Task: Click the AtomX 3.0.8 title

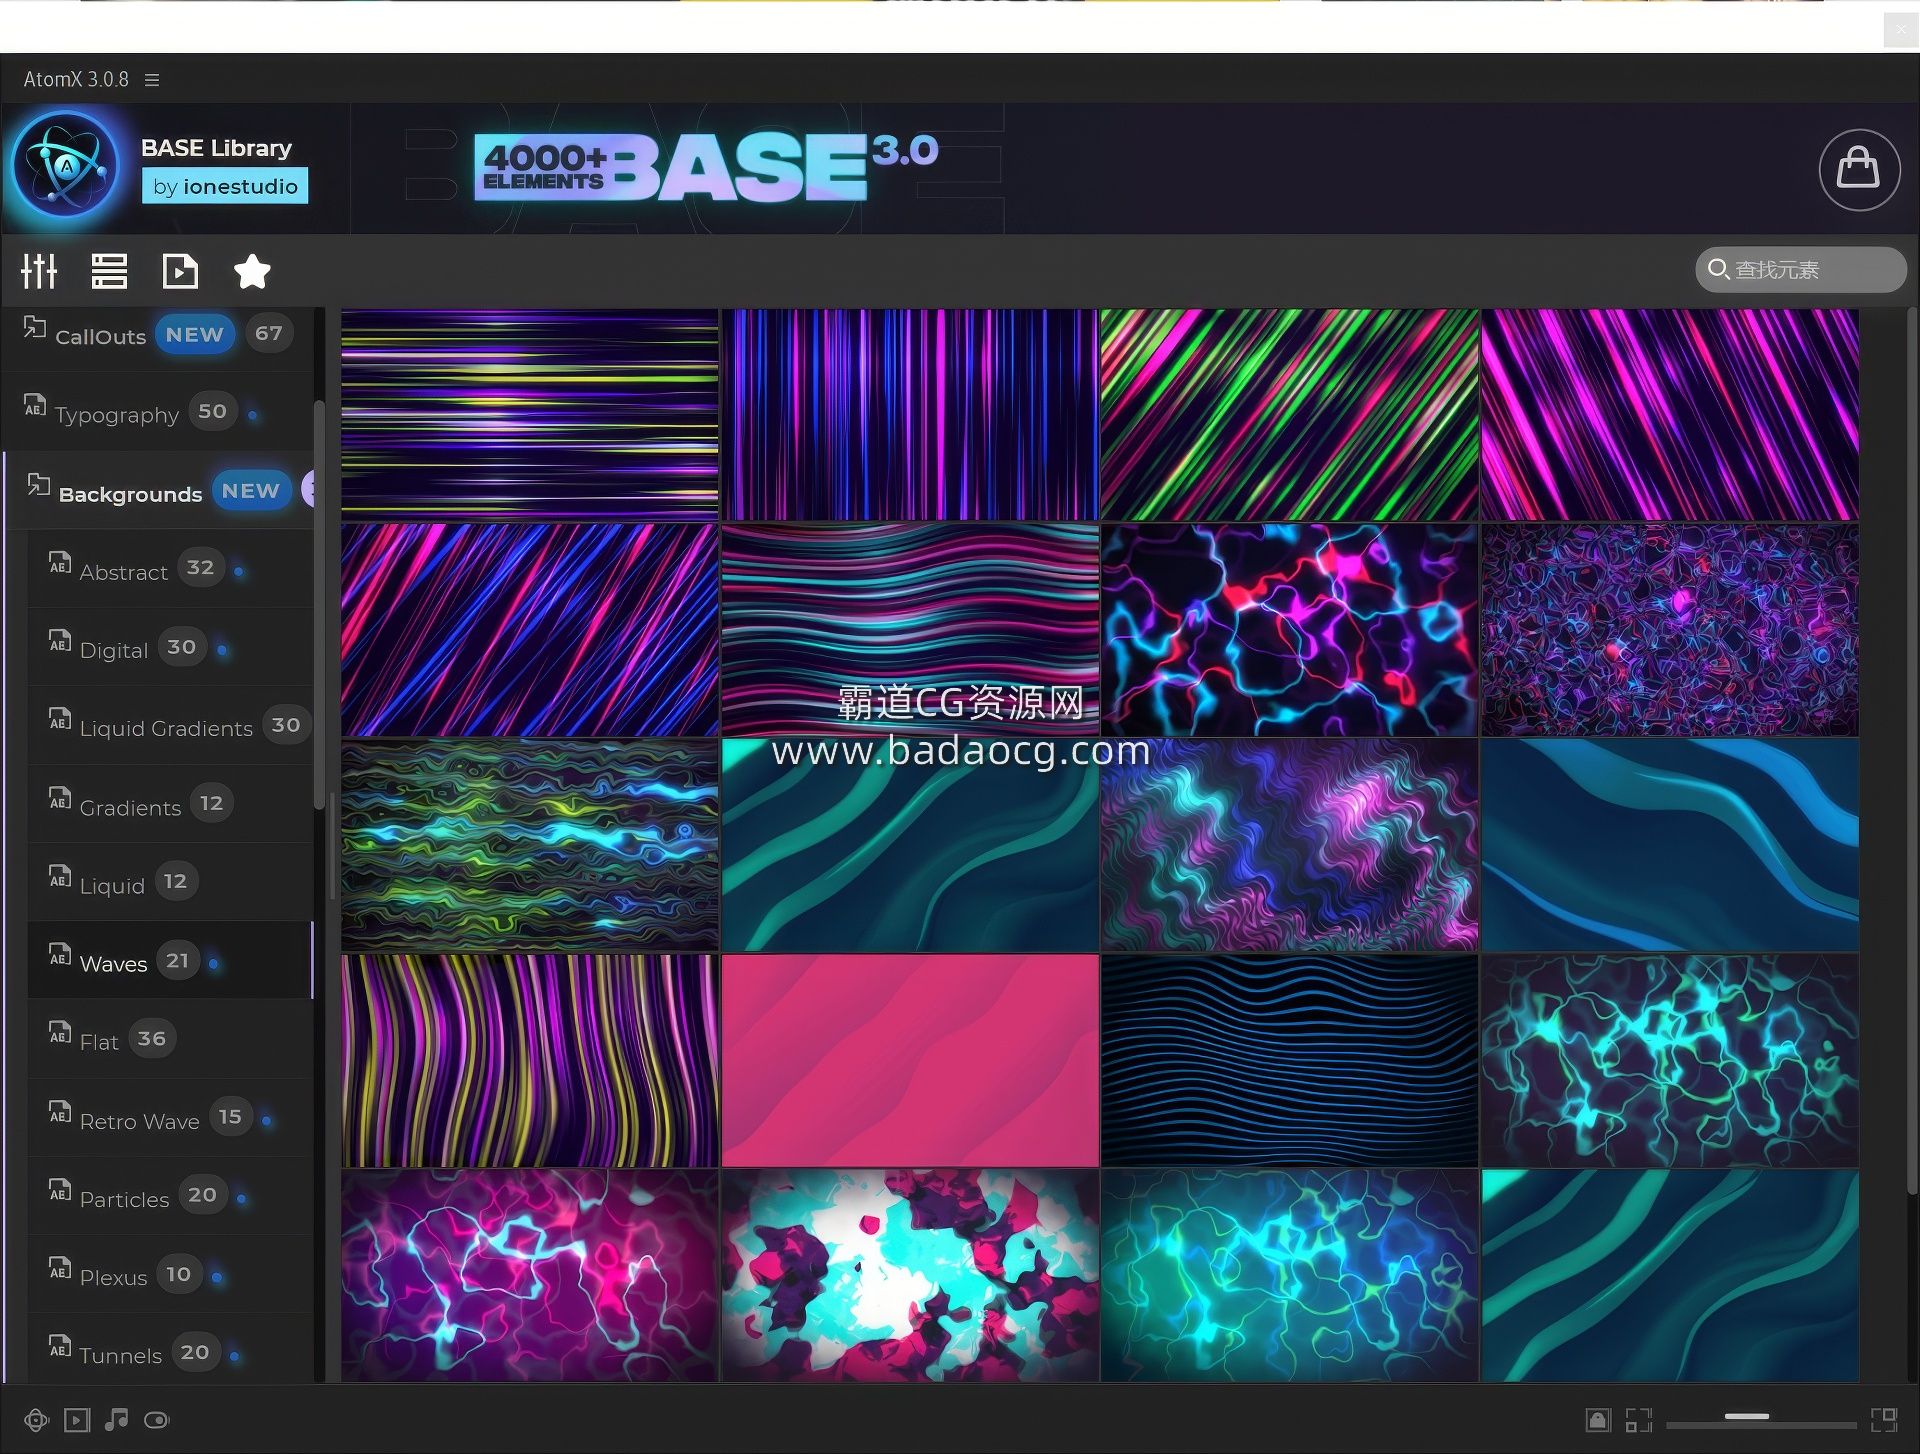Action: point(76,79)
